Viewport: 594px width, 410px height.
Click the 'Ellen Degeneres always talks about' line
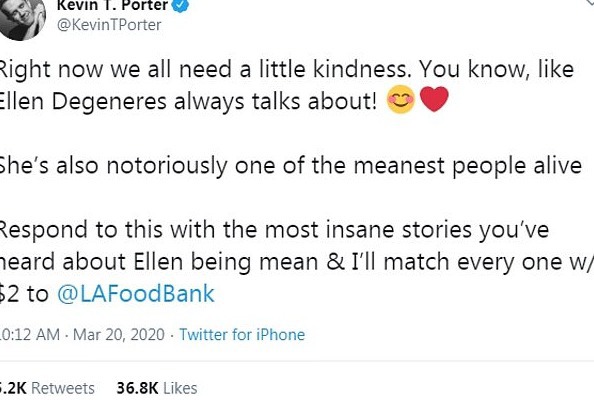(188, 102)
